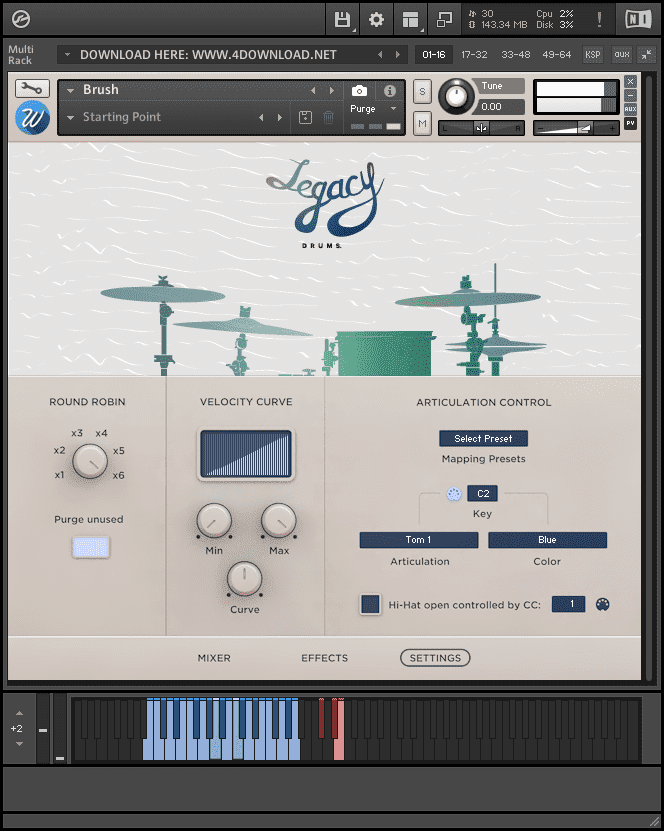The width and height of the screenshot is (664, 831).
Task: Open the instrument info icon
Action: [389, 91]
